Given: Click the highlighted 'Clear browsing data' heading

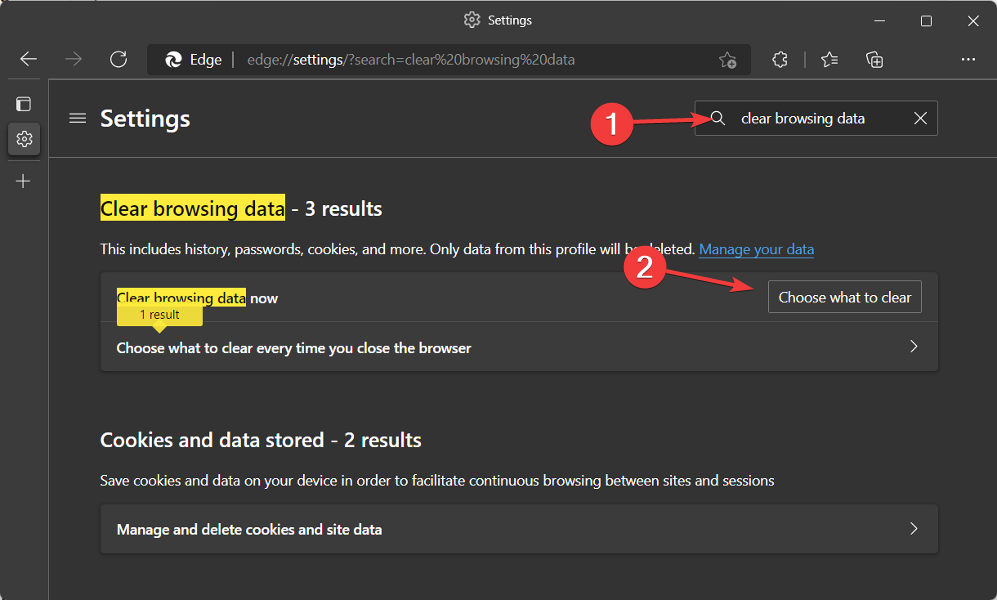Looking at the screenshot, I should 193,208.
